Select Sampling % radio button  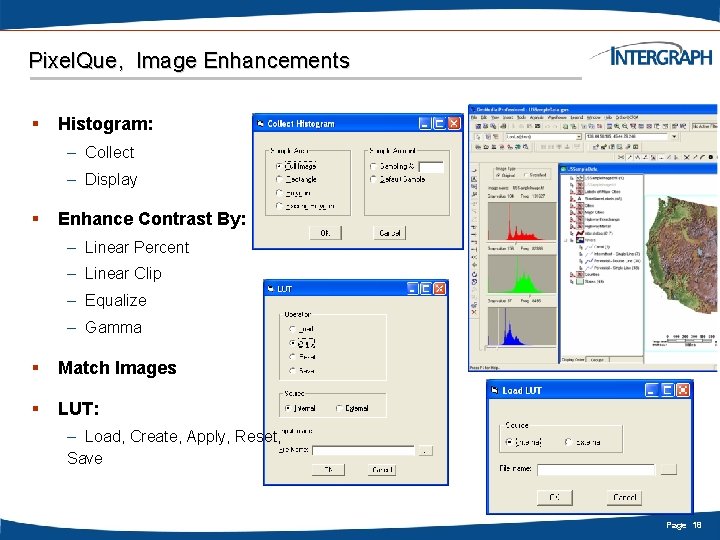click(373, 166)
